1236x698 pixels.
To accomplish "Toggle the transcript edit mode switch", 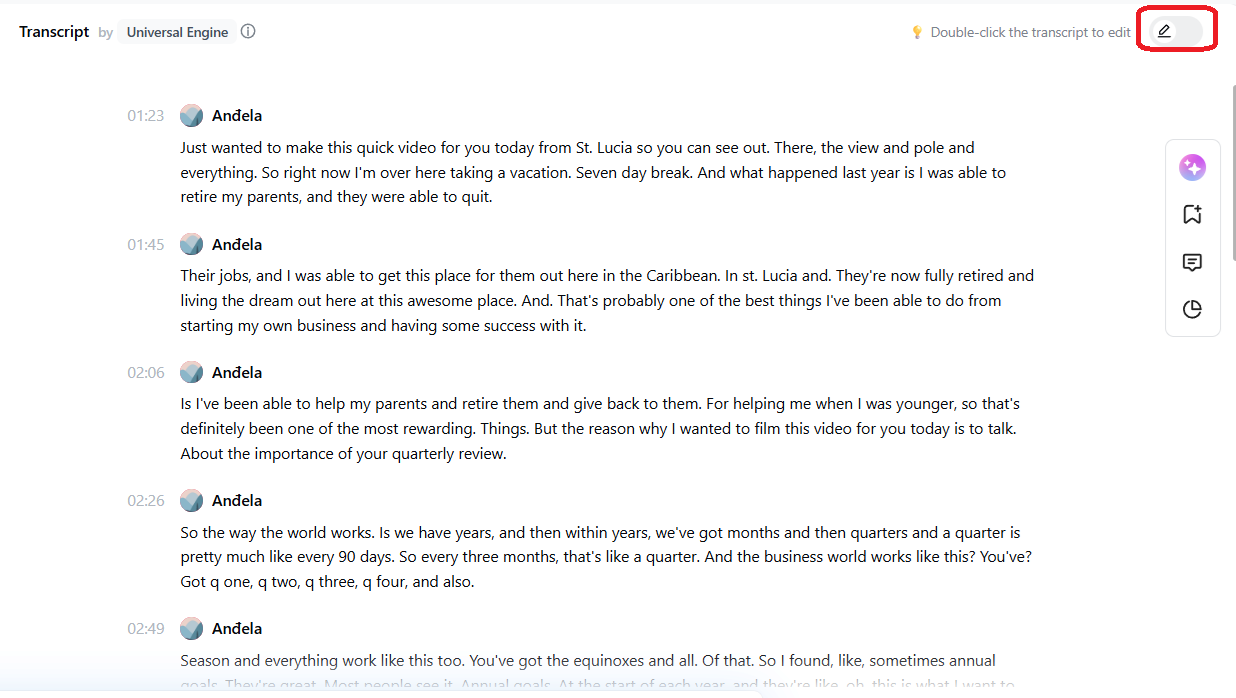I will pyautogui.click(x=1175, y=31).
